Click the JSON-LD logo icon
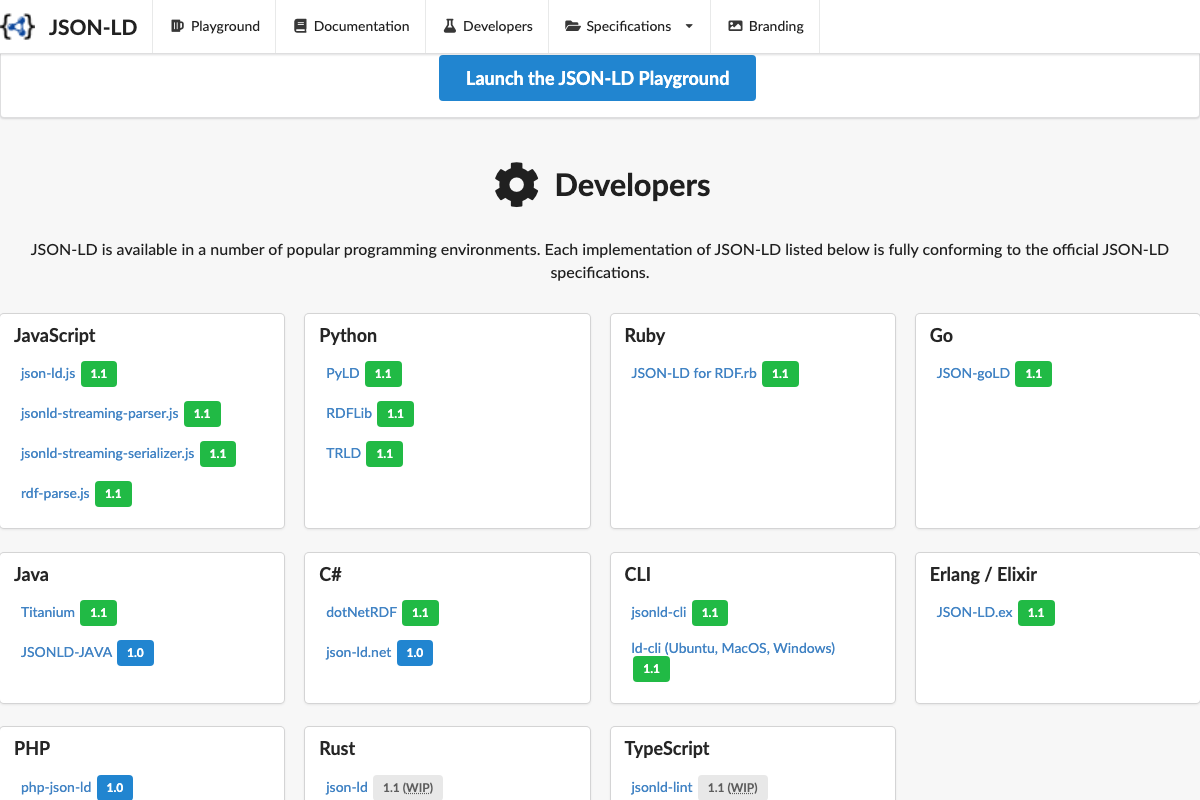This screenshot has width=1200, height=800. 17,26
